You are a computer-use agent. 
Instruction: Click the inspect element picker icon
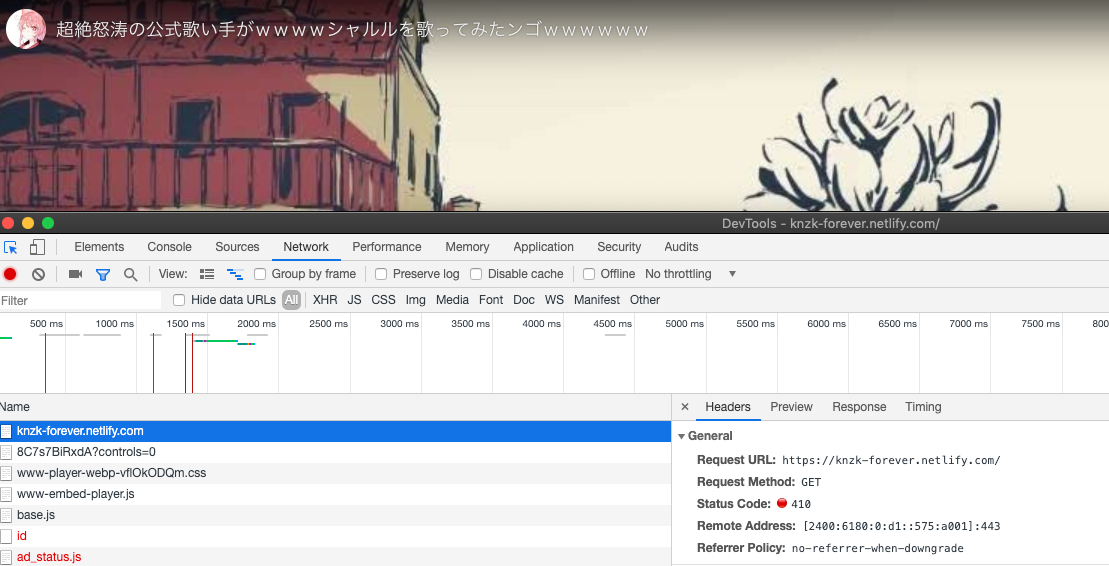tap(11, 247)
